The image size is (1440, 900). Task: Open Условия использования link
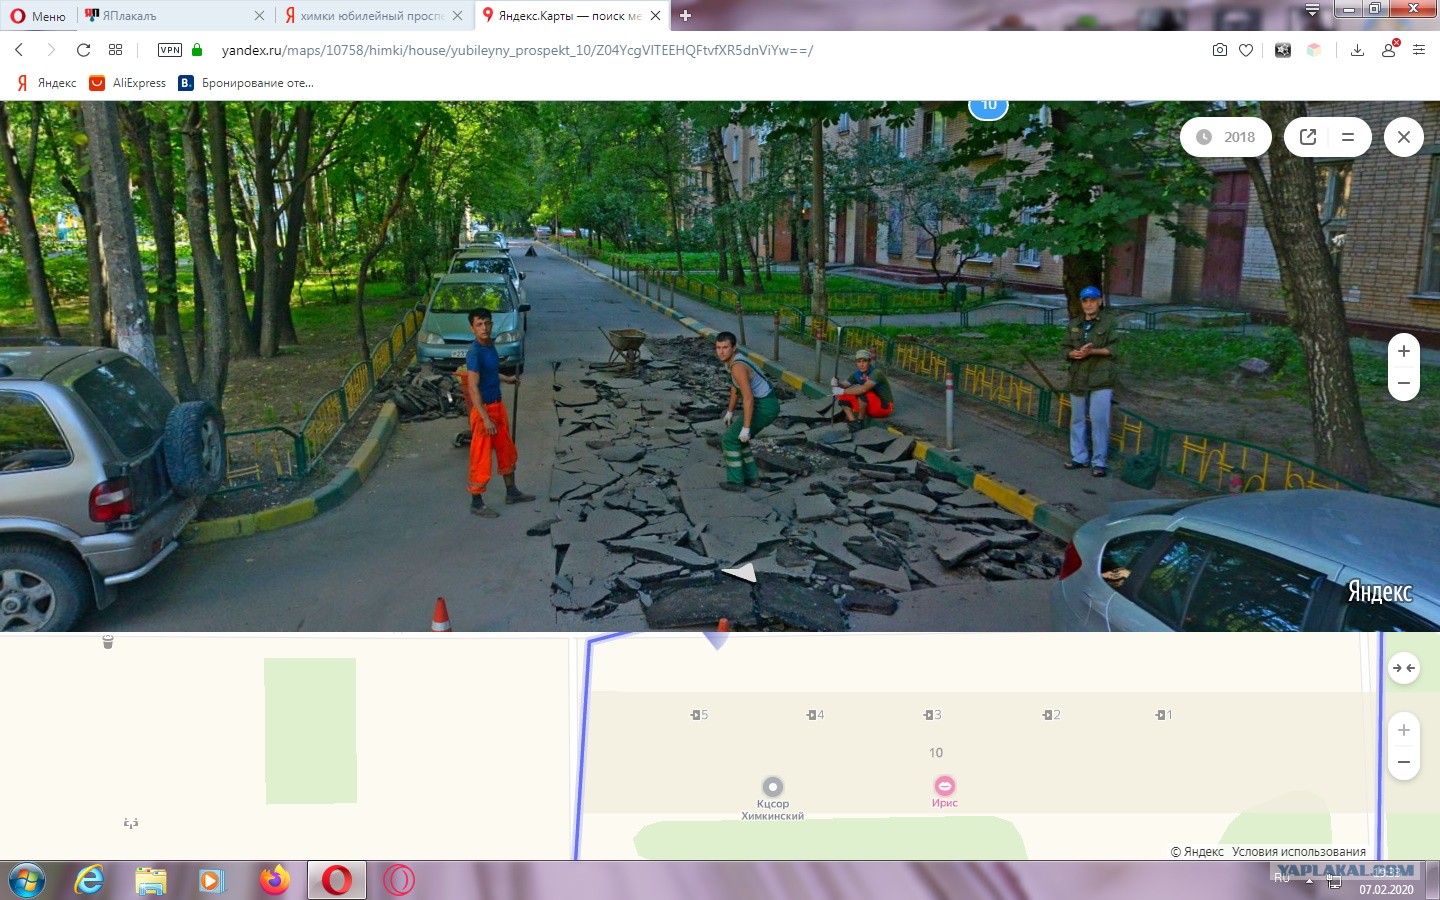(x=1299, y=852)
